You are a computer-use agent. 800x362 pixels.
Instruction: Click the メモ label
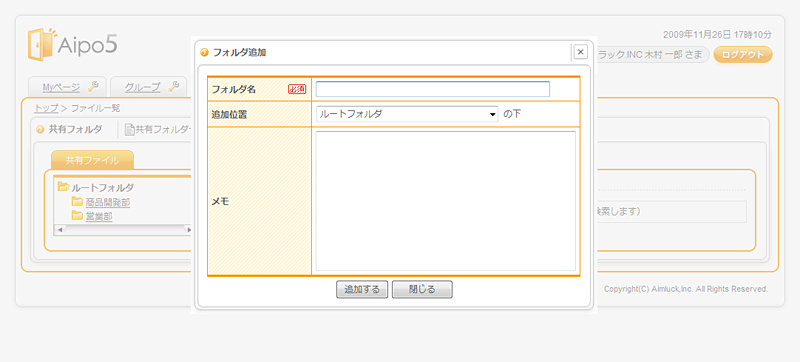[x=220, y=201]
